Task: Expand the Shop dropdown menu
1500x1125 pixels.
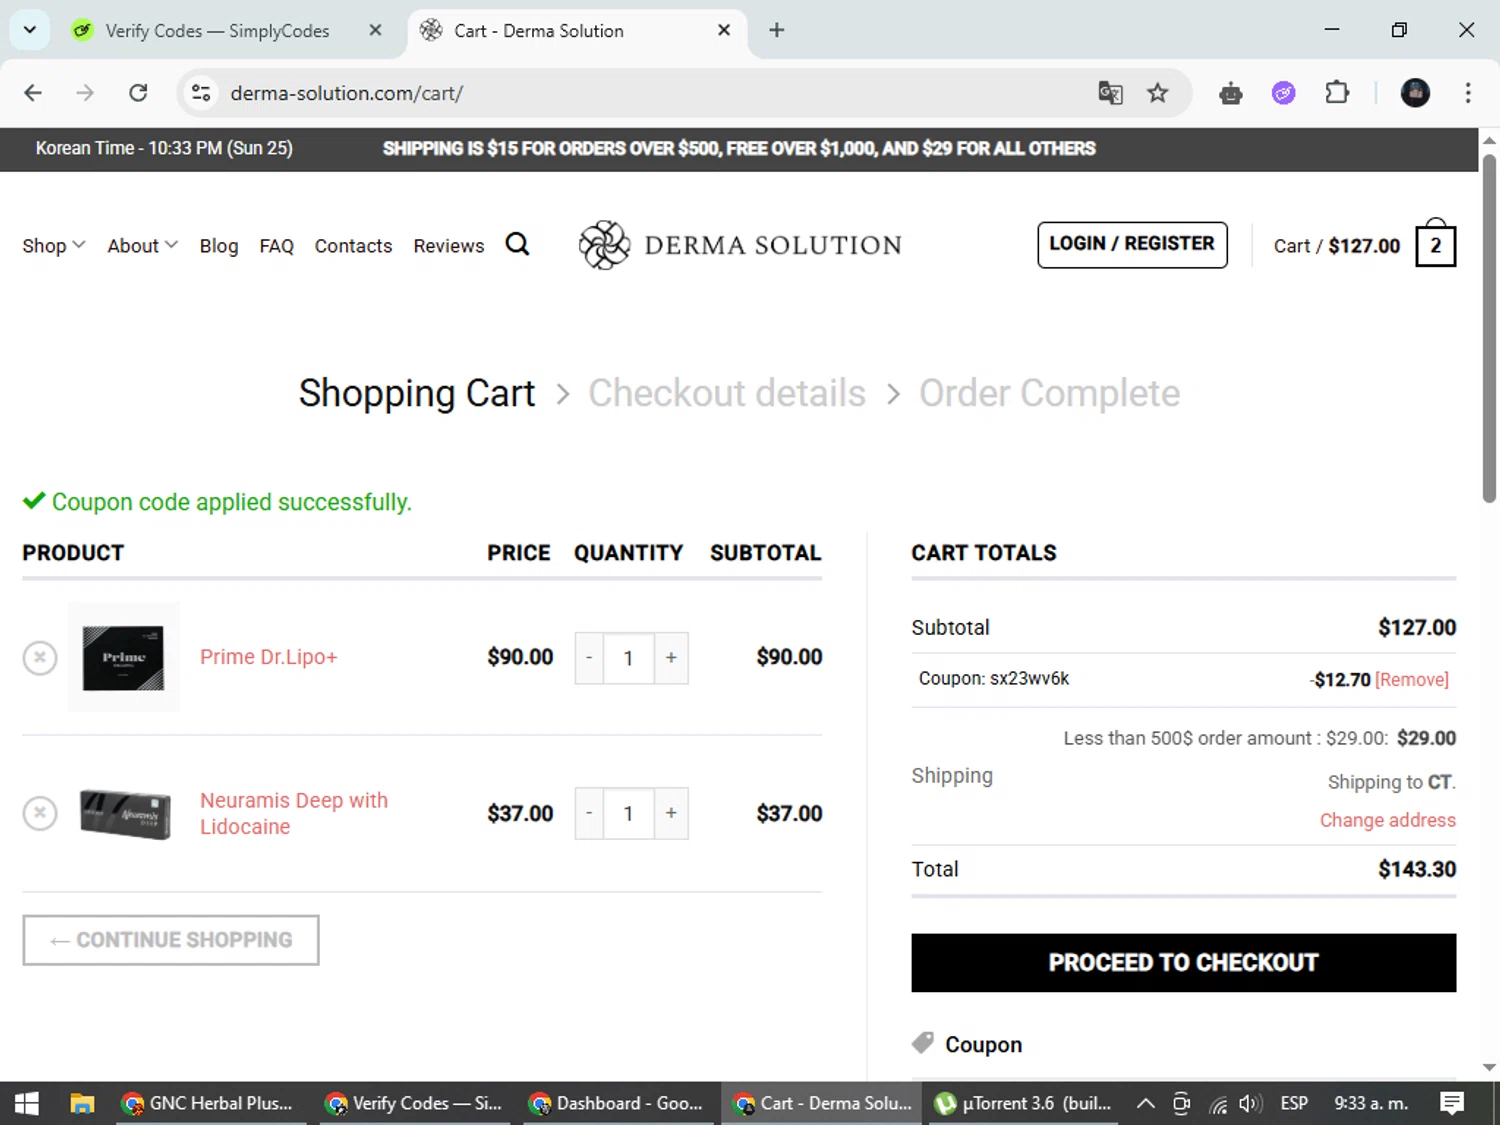Action: (54, 245)
